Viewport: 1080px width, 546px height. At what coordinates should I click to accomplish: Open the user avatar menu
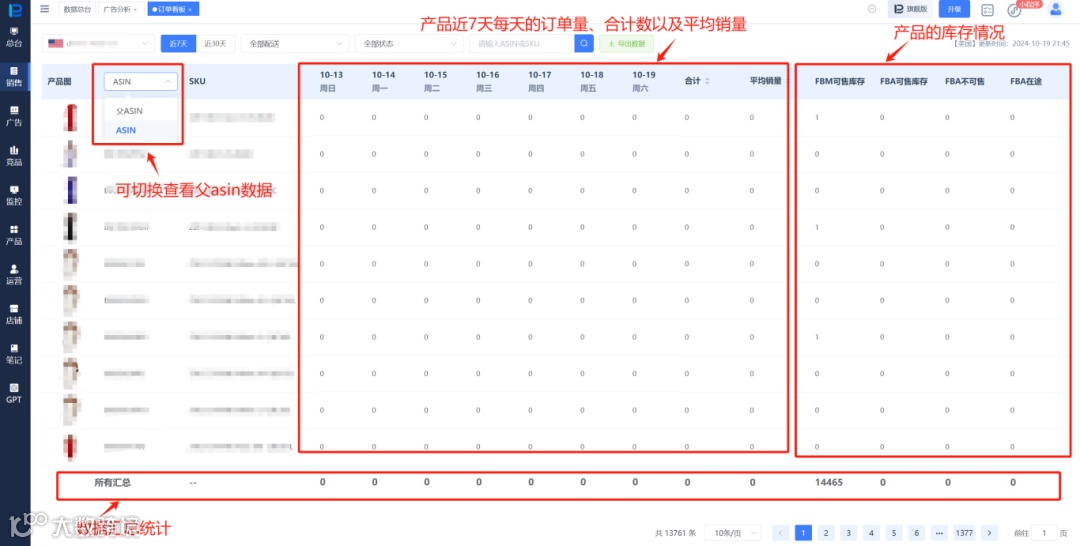click(1055, 10)
